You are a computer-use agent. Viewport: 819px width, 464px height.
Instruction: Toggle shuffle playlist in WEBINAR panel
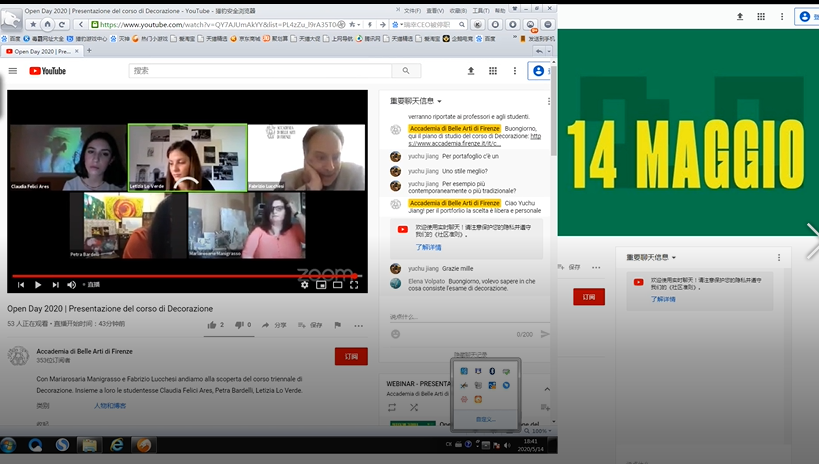(x=414, y=407)
